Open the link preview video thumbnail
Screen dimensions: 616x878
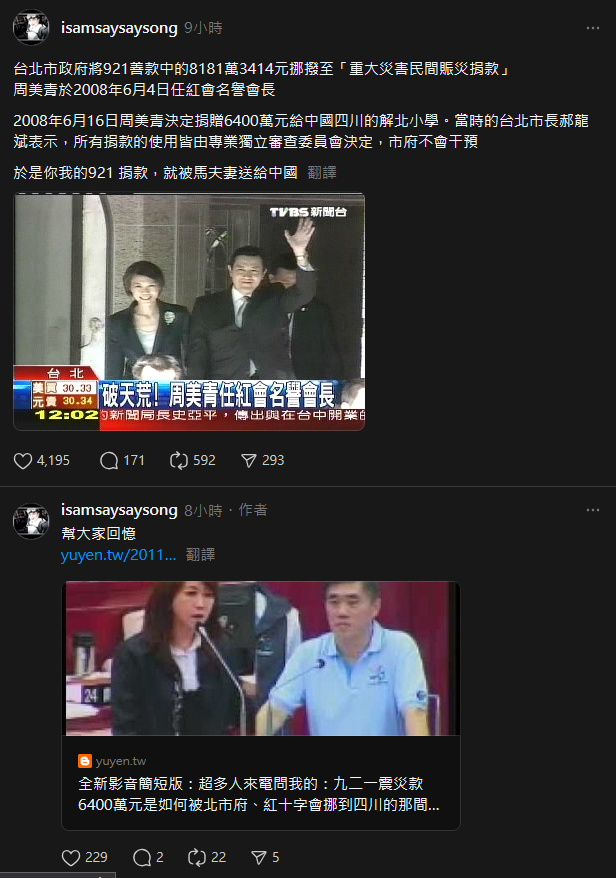pos(261,658)
